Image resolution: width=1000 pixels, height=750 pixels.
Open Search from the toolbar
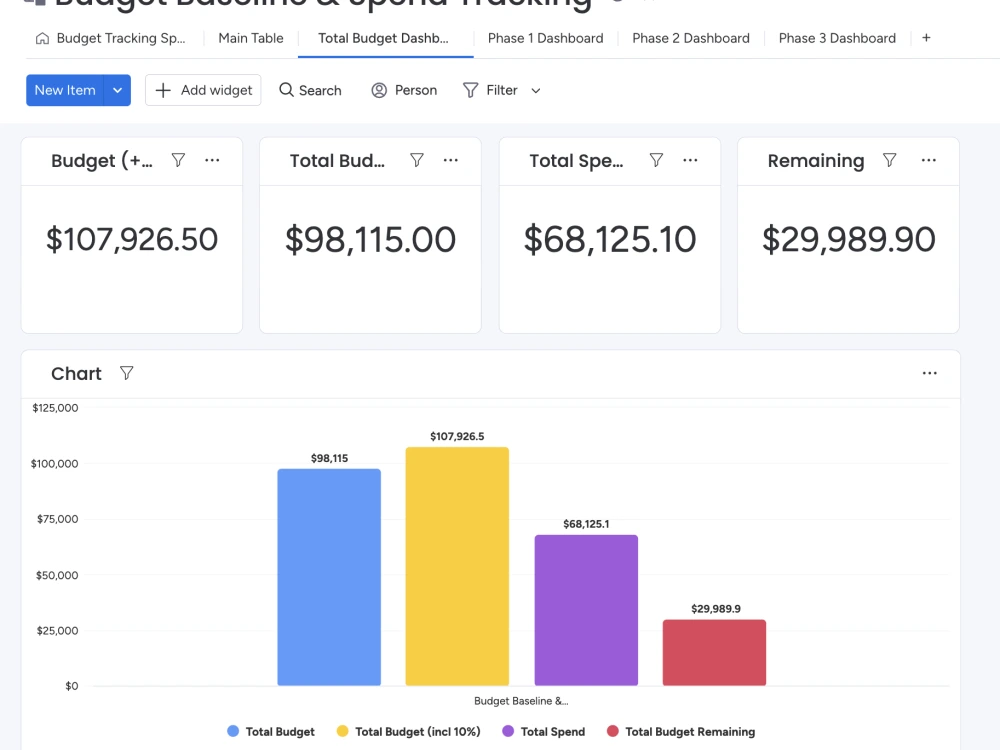click(310, 90)
